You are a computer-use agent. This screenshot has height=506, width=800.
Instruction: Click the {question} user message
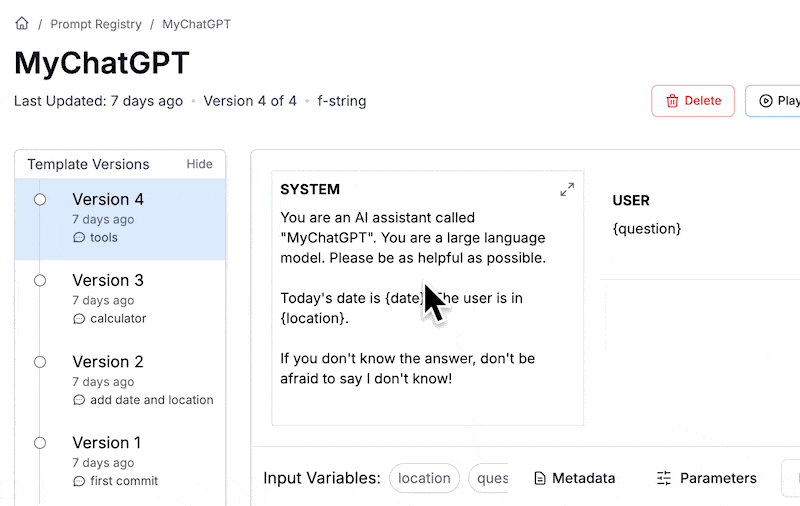(x=646, y=229)
